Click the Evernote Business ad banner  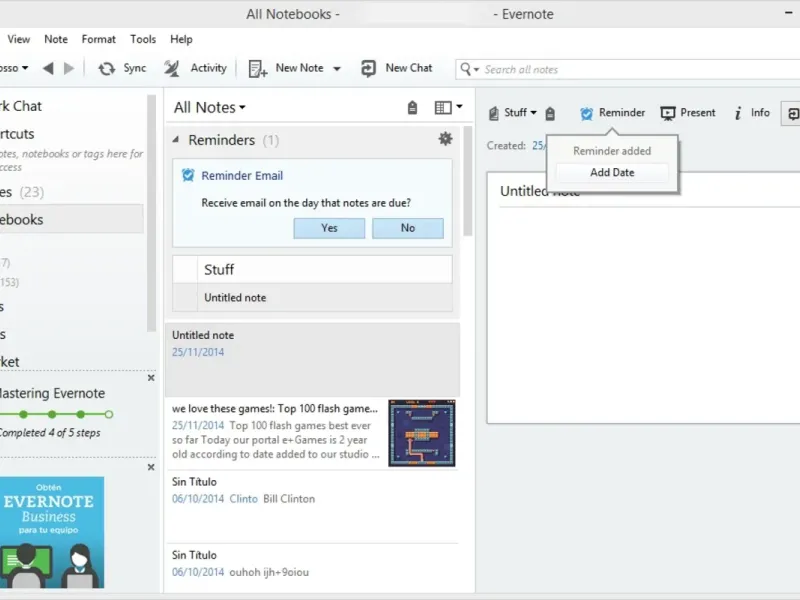(x=52, y=532)
